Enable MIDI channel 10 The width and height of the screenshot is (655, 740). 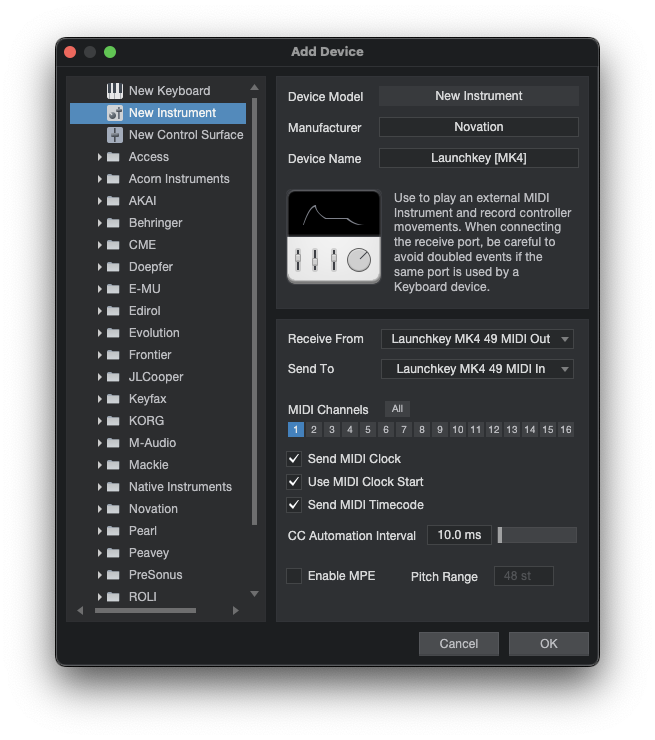[x=458, y=429]
